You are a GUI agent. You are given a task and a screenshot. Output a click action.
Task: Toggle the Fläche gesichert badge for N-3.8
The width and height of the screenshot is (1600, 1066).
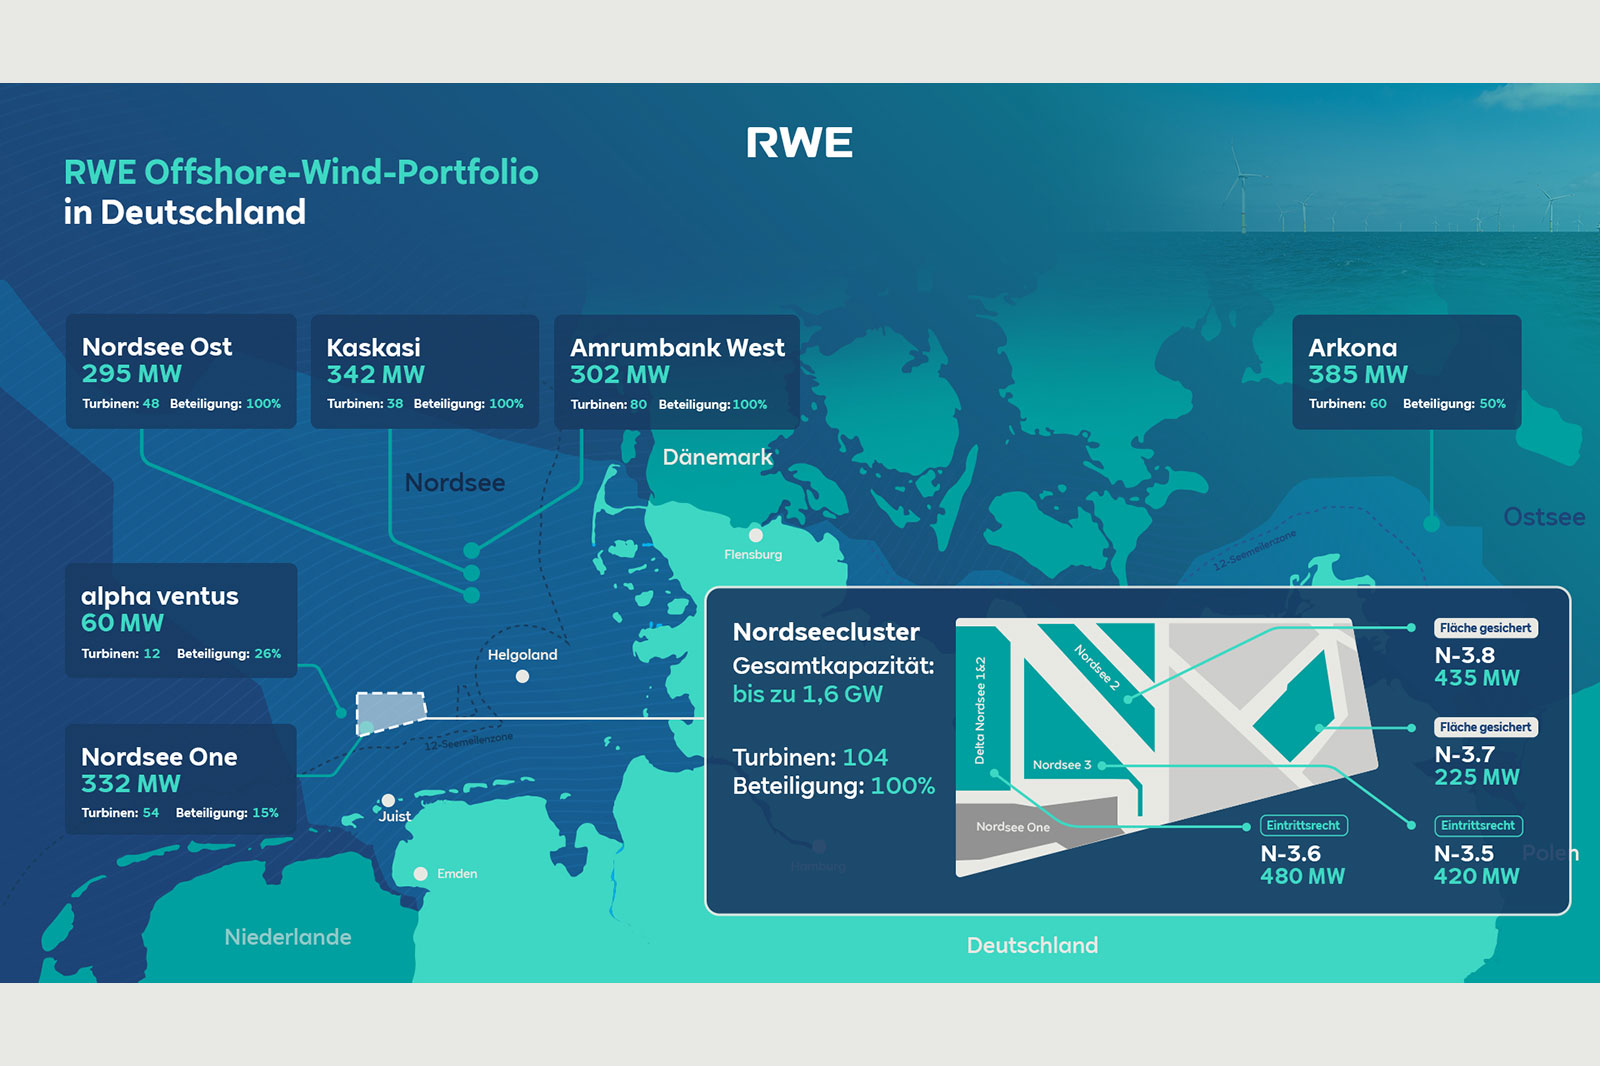[x=1484, y=628]
